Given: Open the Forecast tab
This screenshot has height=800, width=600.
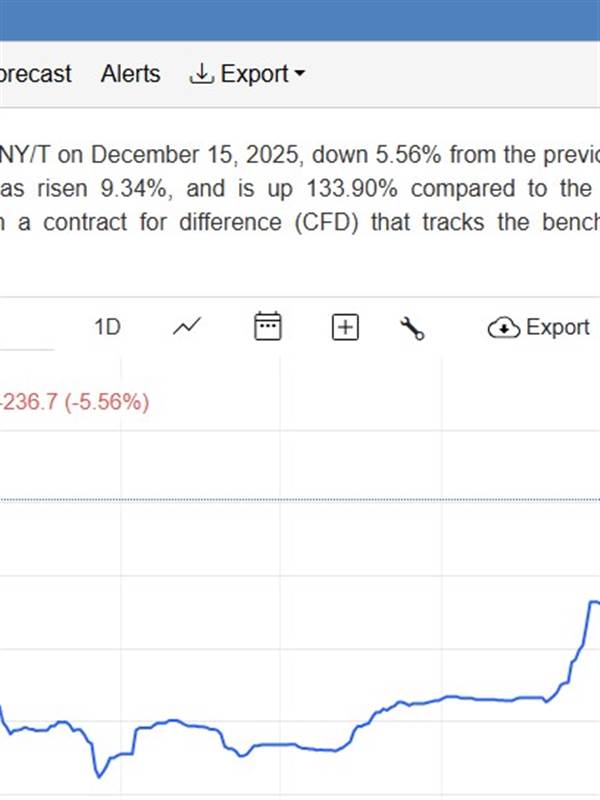Looking at the screenshot, I should (34, 74).
